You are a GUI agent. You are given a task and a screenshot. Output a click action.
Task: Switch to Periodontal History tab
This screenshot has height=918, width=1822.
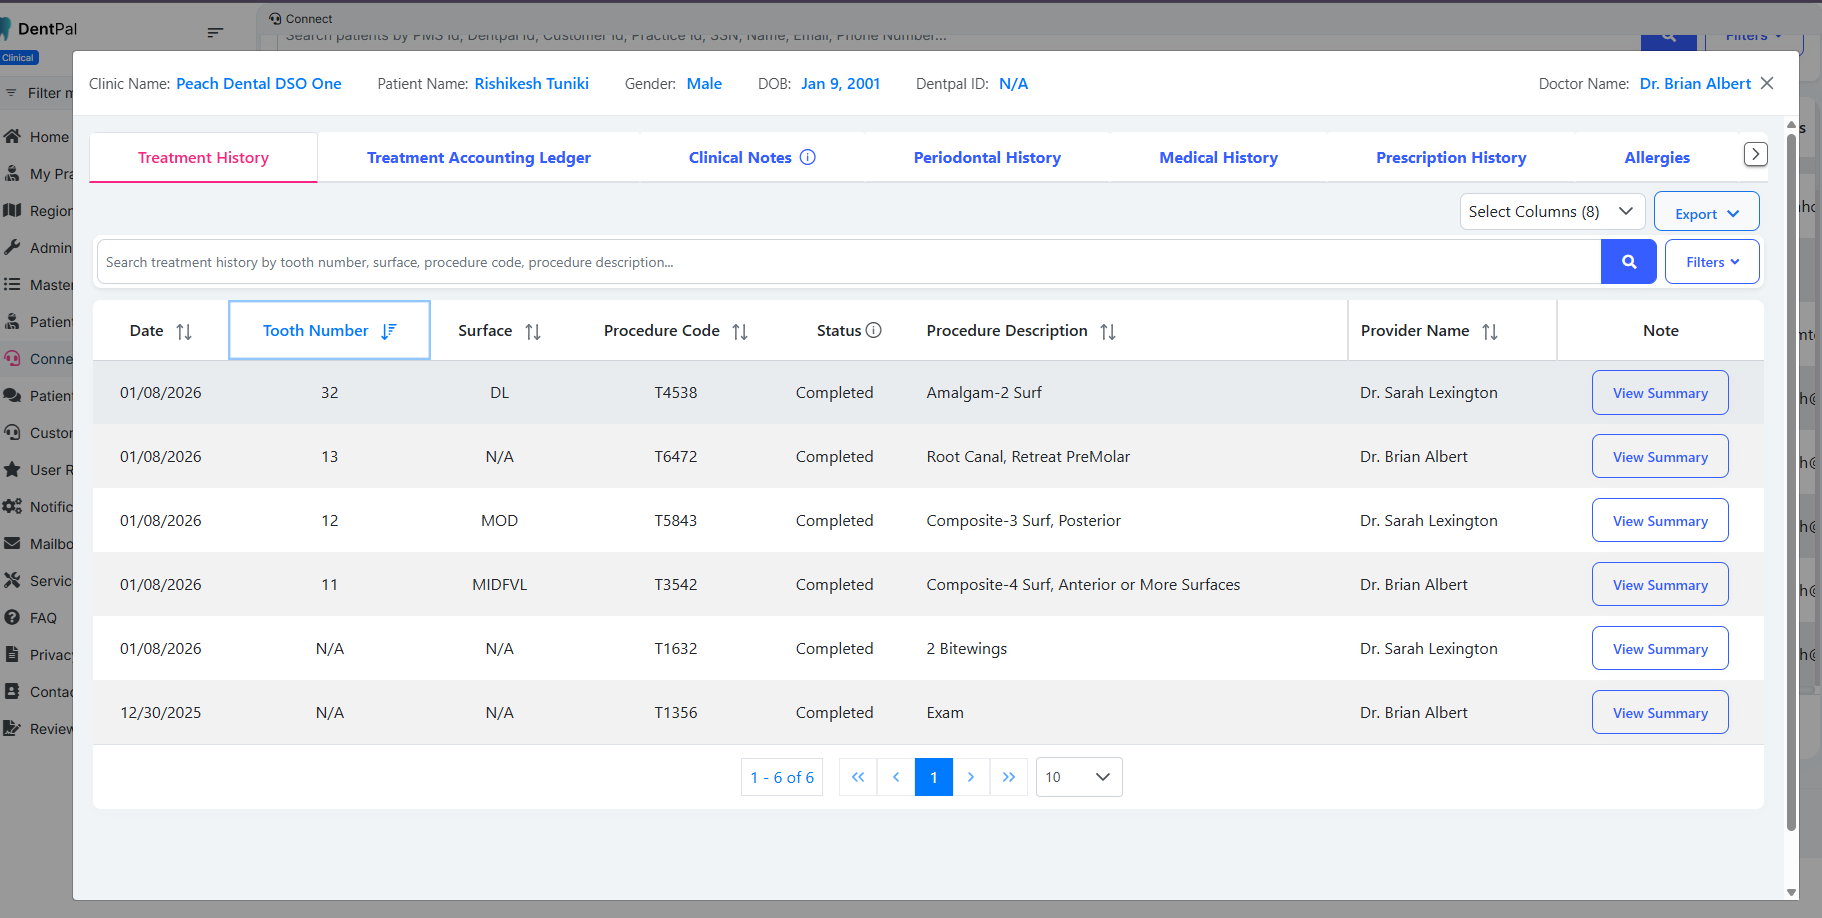(x=987, y=158)
